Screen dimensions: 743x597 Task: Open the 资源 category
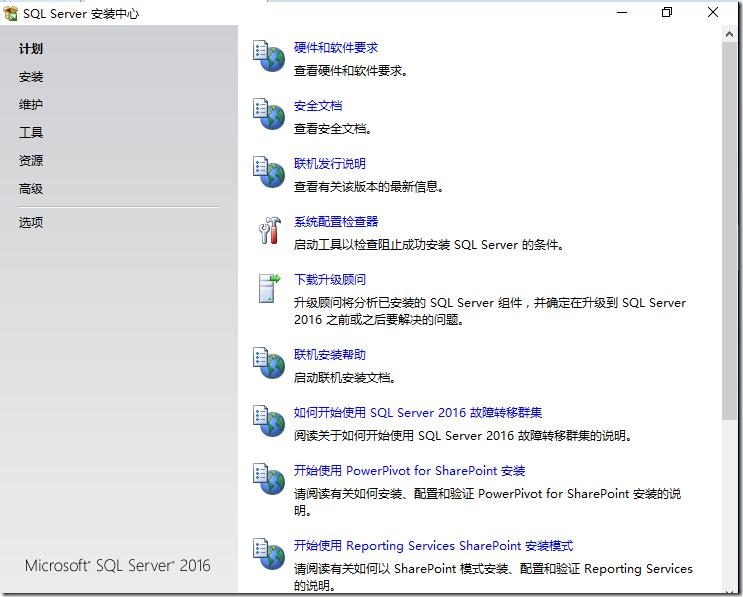31,161
